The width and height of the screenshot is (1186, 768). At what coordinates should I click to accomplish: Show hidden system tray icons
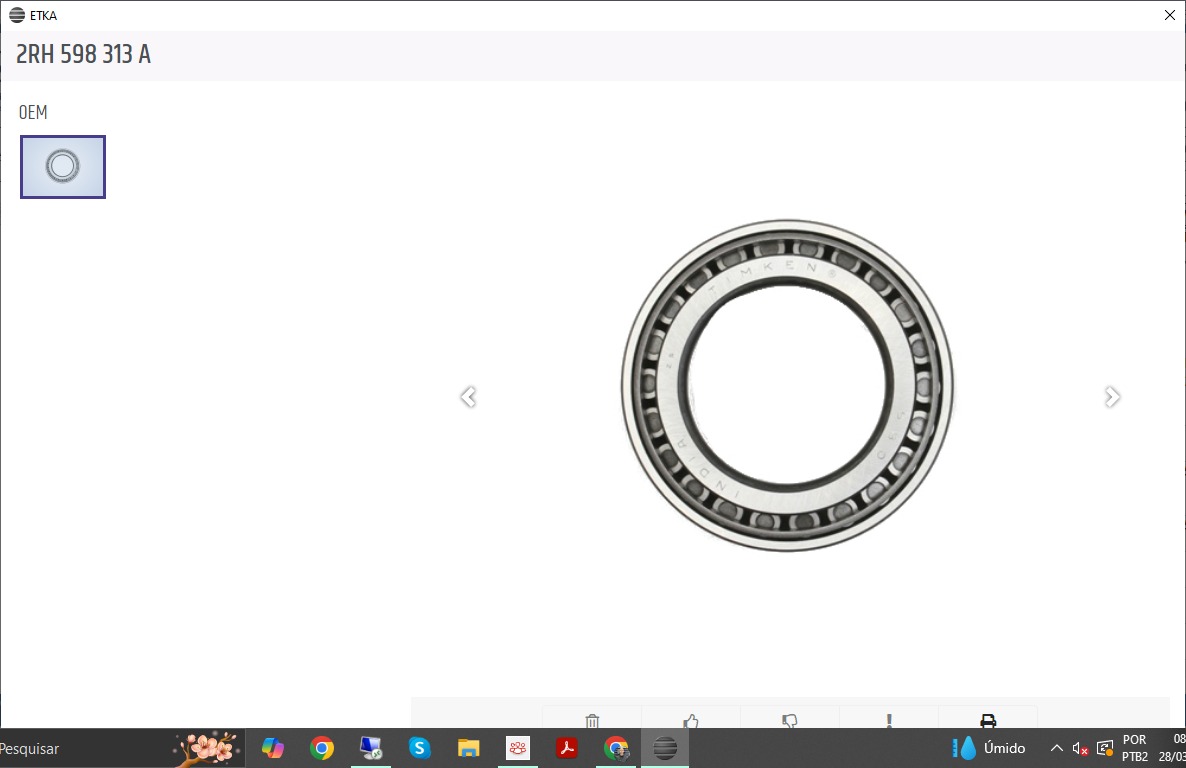point(1057,748)
